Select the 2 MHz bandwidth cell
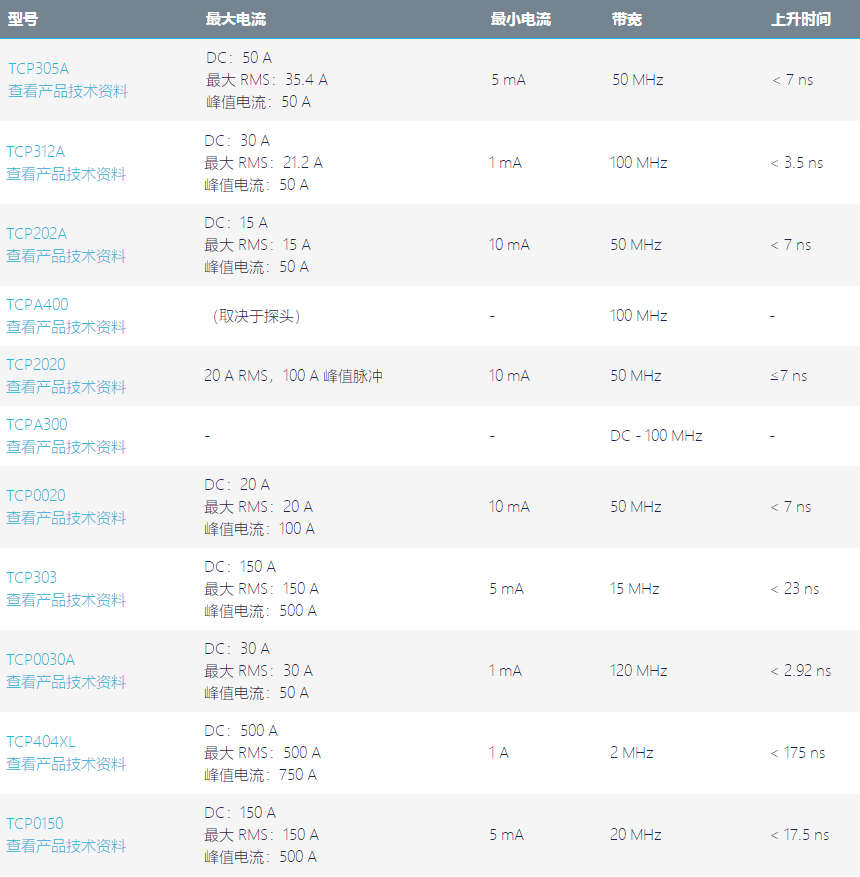This screenshot has height=877, width=860. 632,753
